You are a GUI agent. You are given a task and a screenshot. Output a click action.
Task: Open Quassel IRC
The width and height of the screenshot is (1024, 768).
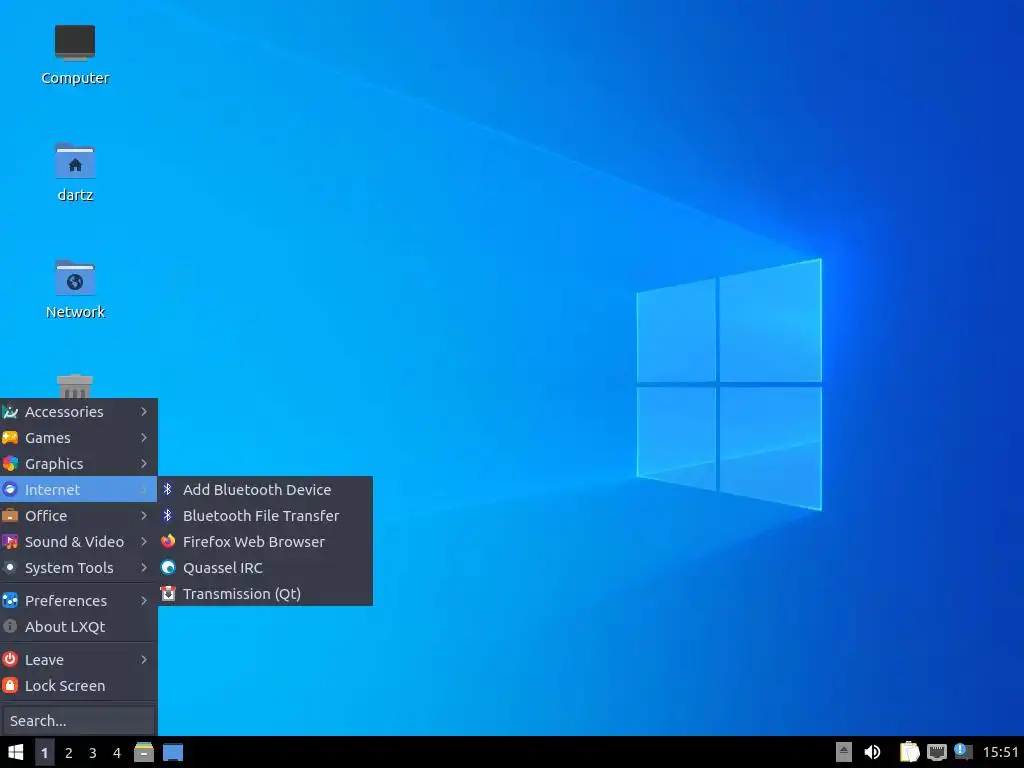tap(265, 568)
